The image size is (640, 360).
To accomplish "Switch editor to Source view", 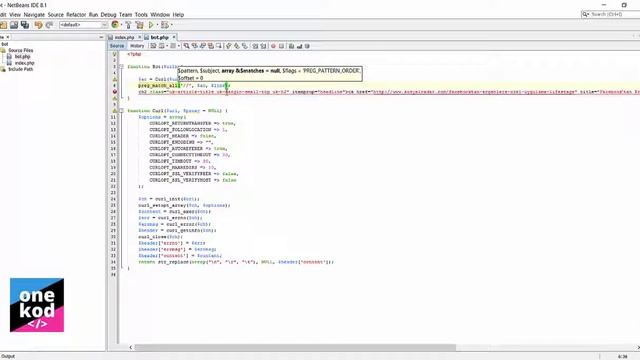I will 117,46.
